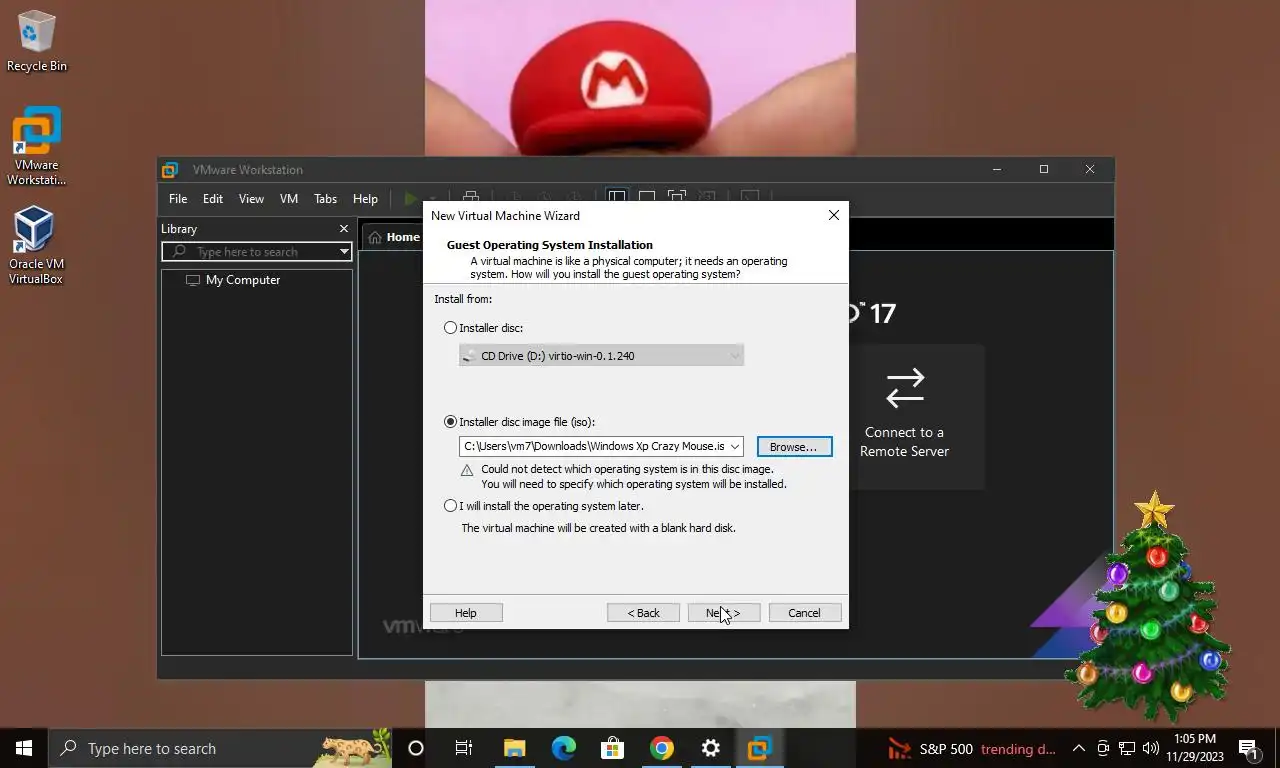Expand the Library search options arrow
The height and width of the screenshot is (768, 1280).
(x=344, y=252)
